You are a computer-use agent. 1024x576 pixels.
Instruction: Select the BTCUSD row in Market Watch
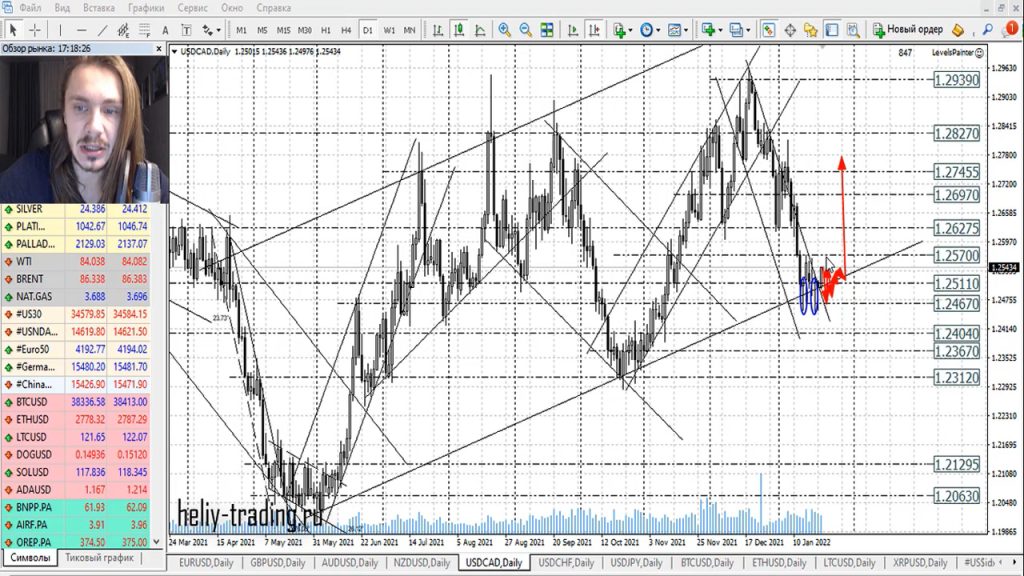[x=30, y=400]
